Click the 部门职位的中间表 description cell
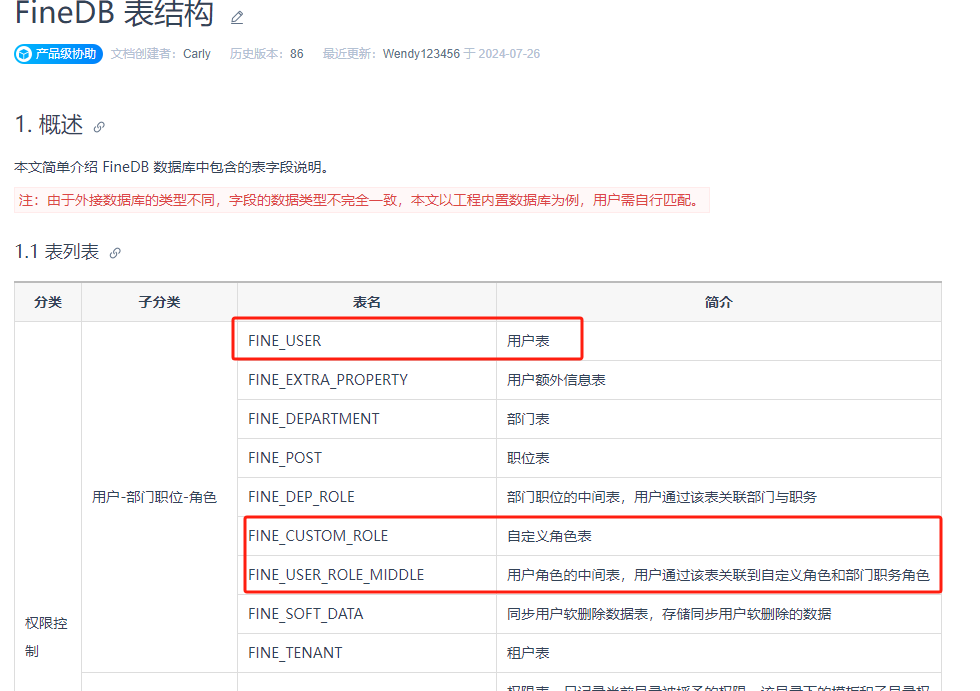 click(719, 497)
